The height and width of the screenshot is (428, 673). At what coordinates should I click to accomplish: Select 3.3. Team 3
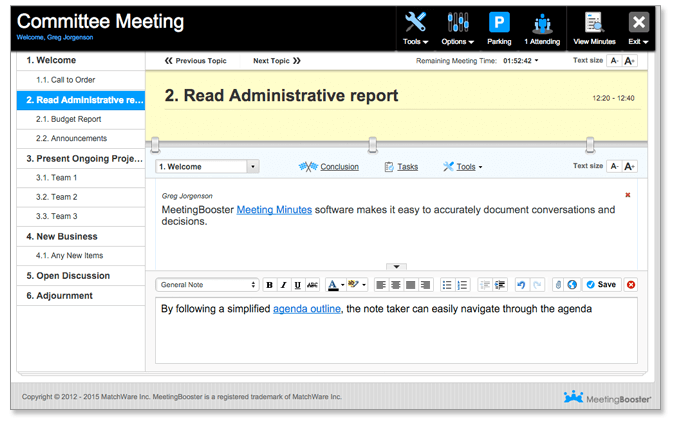pyautogui.click(x=81, y=216)
